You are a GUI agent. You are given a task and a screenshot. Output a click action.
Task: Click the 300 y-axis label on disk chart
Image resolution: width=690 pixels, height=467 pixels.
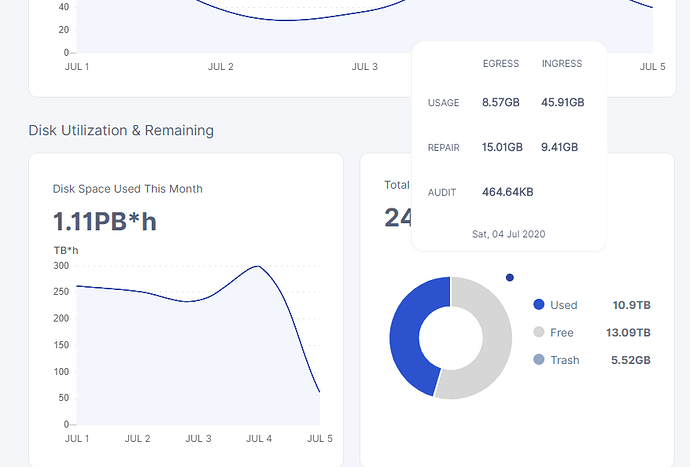[61, 266]
